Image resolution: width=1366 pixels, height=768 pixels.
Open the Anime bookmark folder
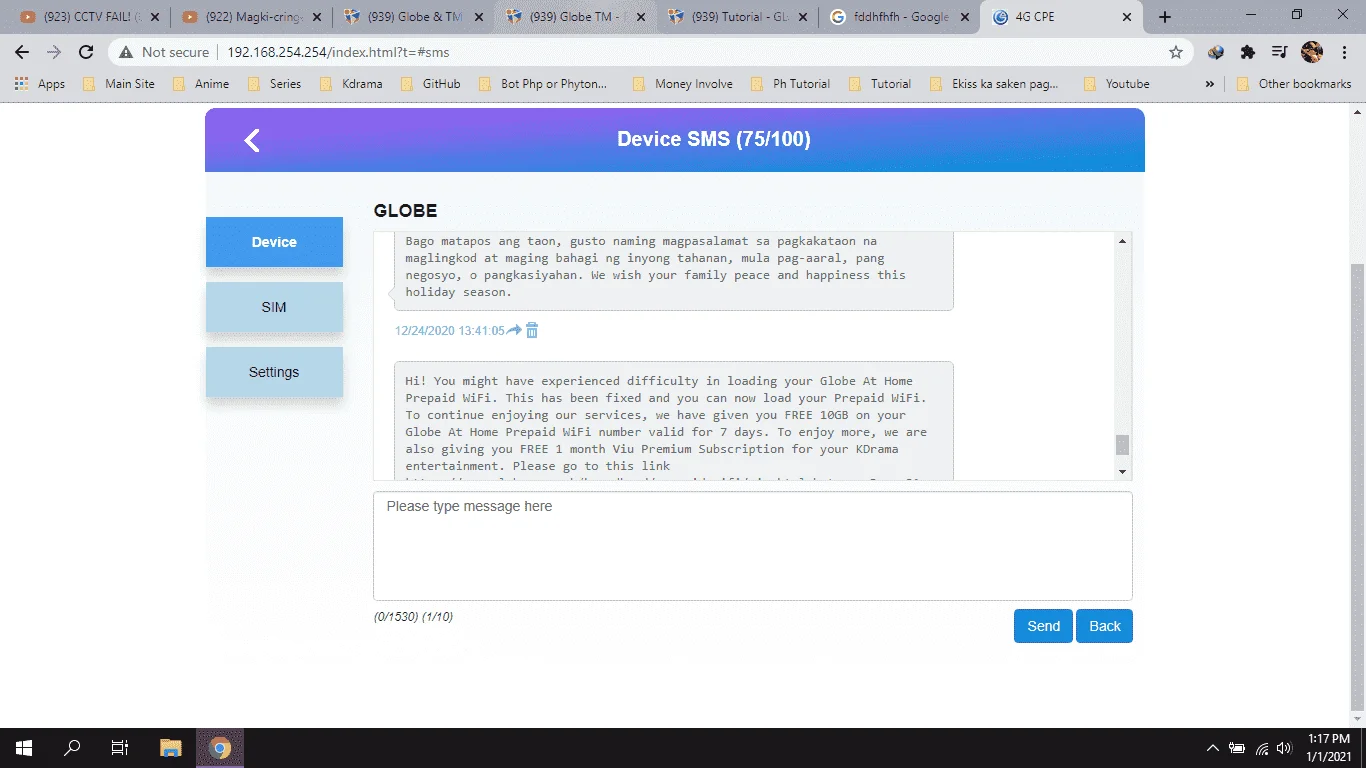pyautogui.click(x=200, y=84)
